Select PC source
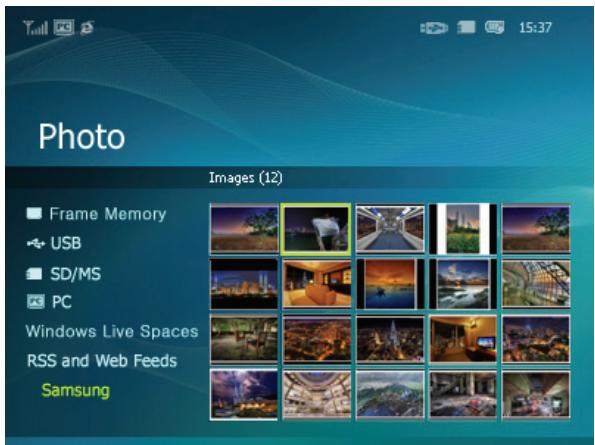This screenshot has width=595, height=445. point(62,302)
